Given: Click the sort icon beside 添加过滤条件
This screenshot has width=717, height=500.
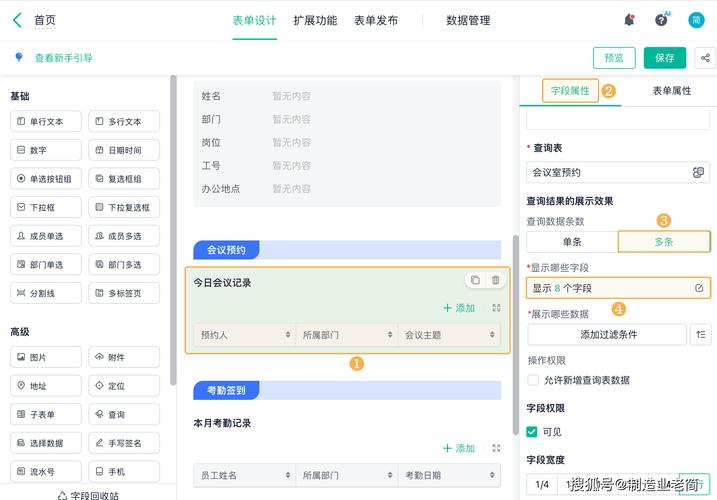Looking at the screenshot, I should (701, 334).
